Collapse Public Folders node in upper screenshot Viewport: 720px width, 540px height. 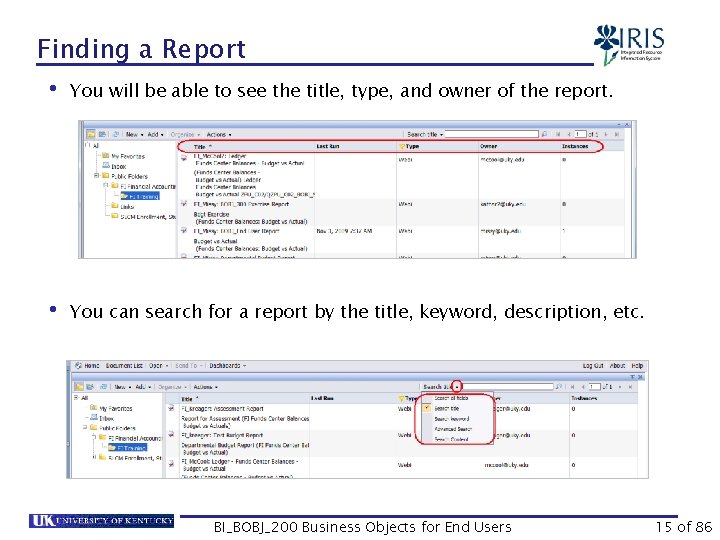tap(97, 176)
